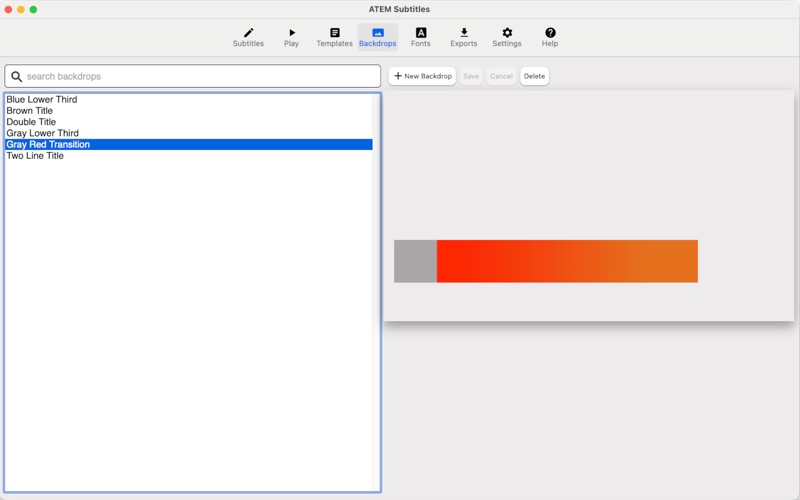Open the Fonts tab
The image size is (800, 500).
(x=420, y=37)
